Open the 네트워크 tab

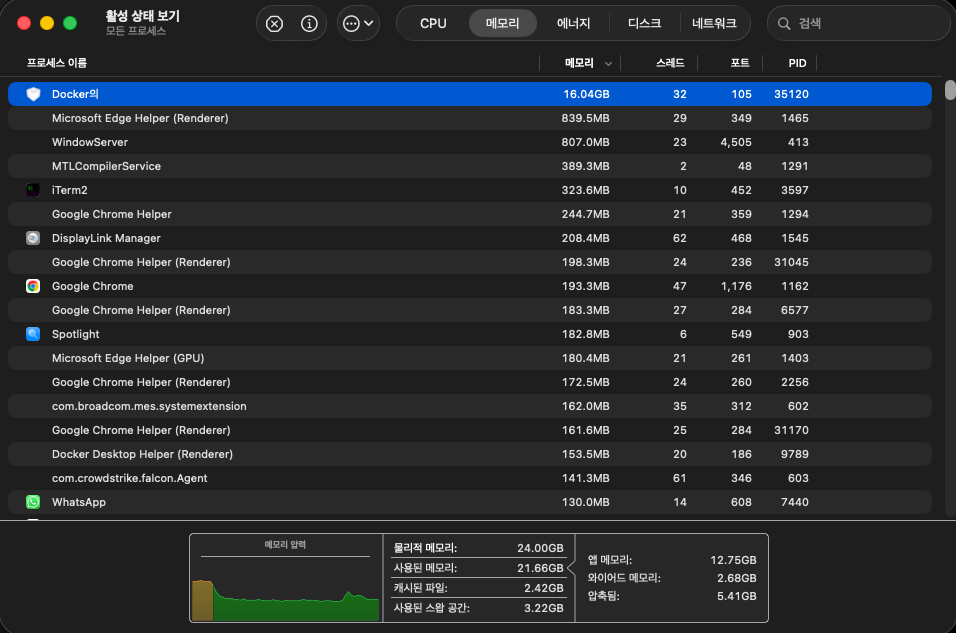[x=714, y=24]
